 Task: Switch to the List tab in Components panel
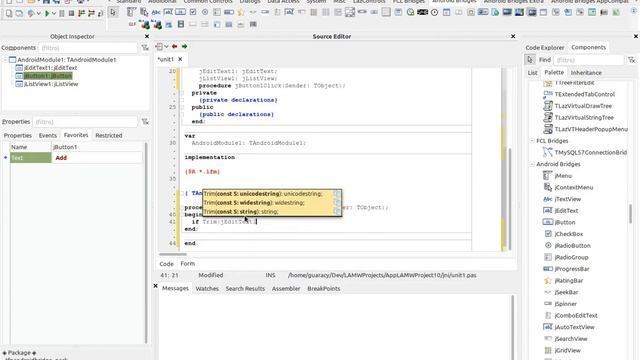pyautogui.click(x=532, y=73)
